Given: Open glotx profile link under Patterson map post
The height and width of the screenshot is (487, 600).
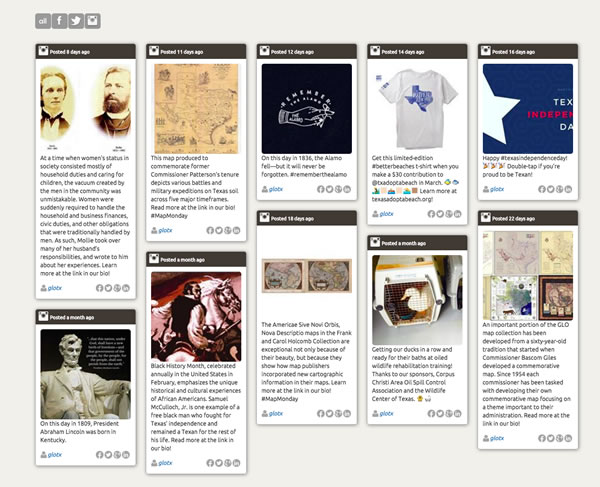Looking at the screenshot, I should click(165, 231).
